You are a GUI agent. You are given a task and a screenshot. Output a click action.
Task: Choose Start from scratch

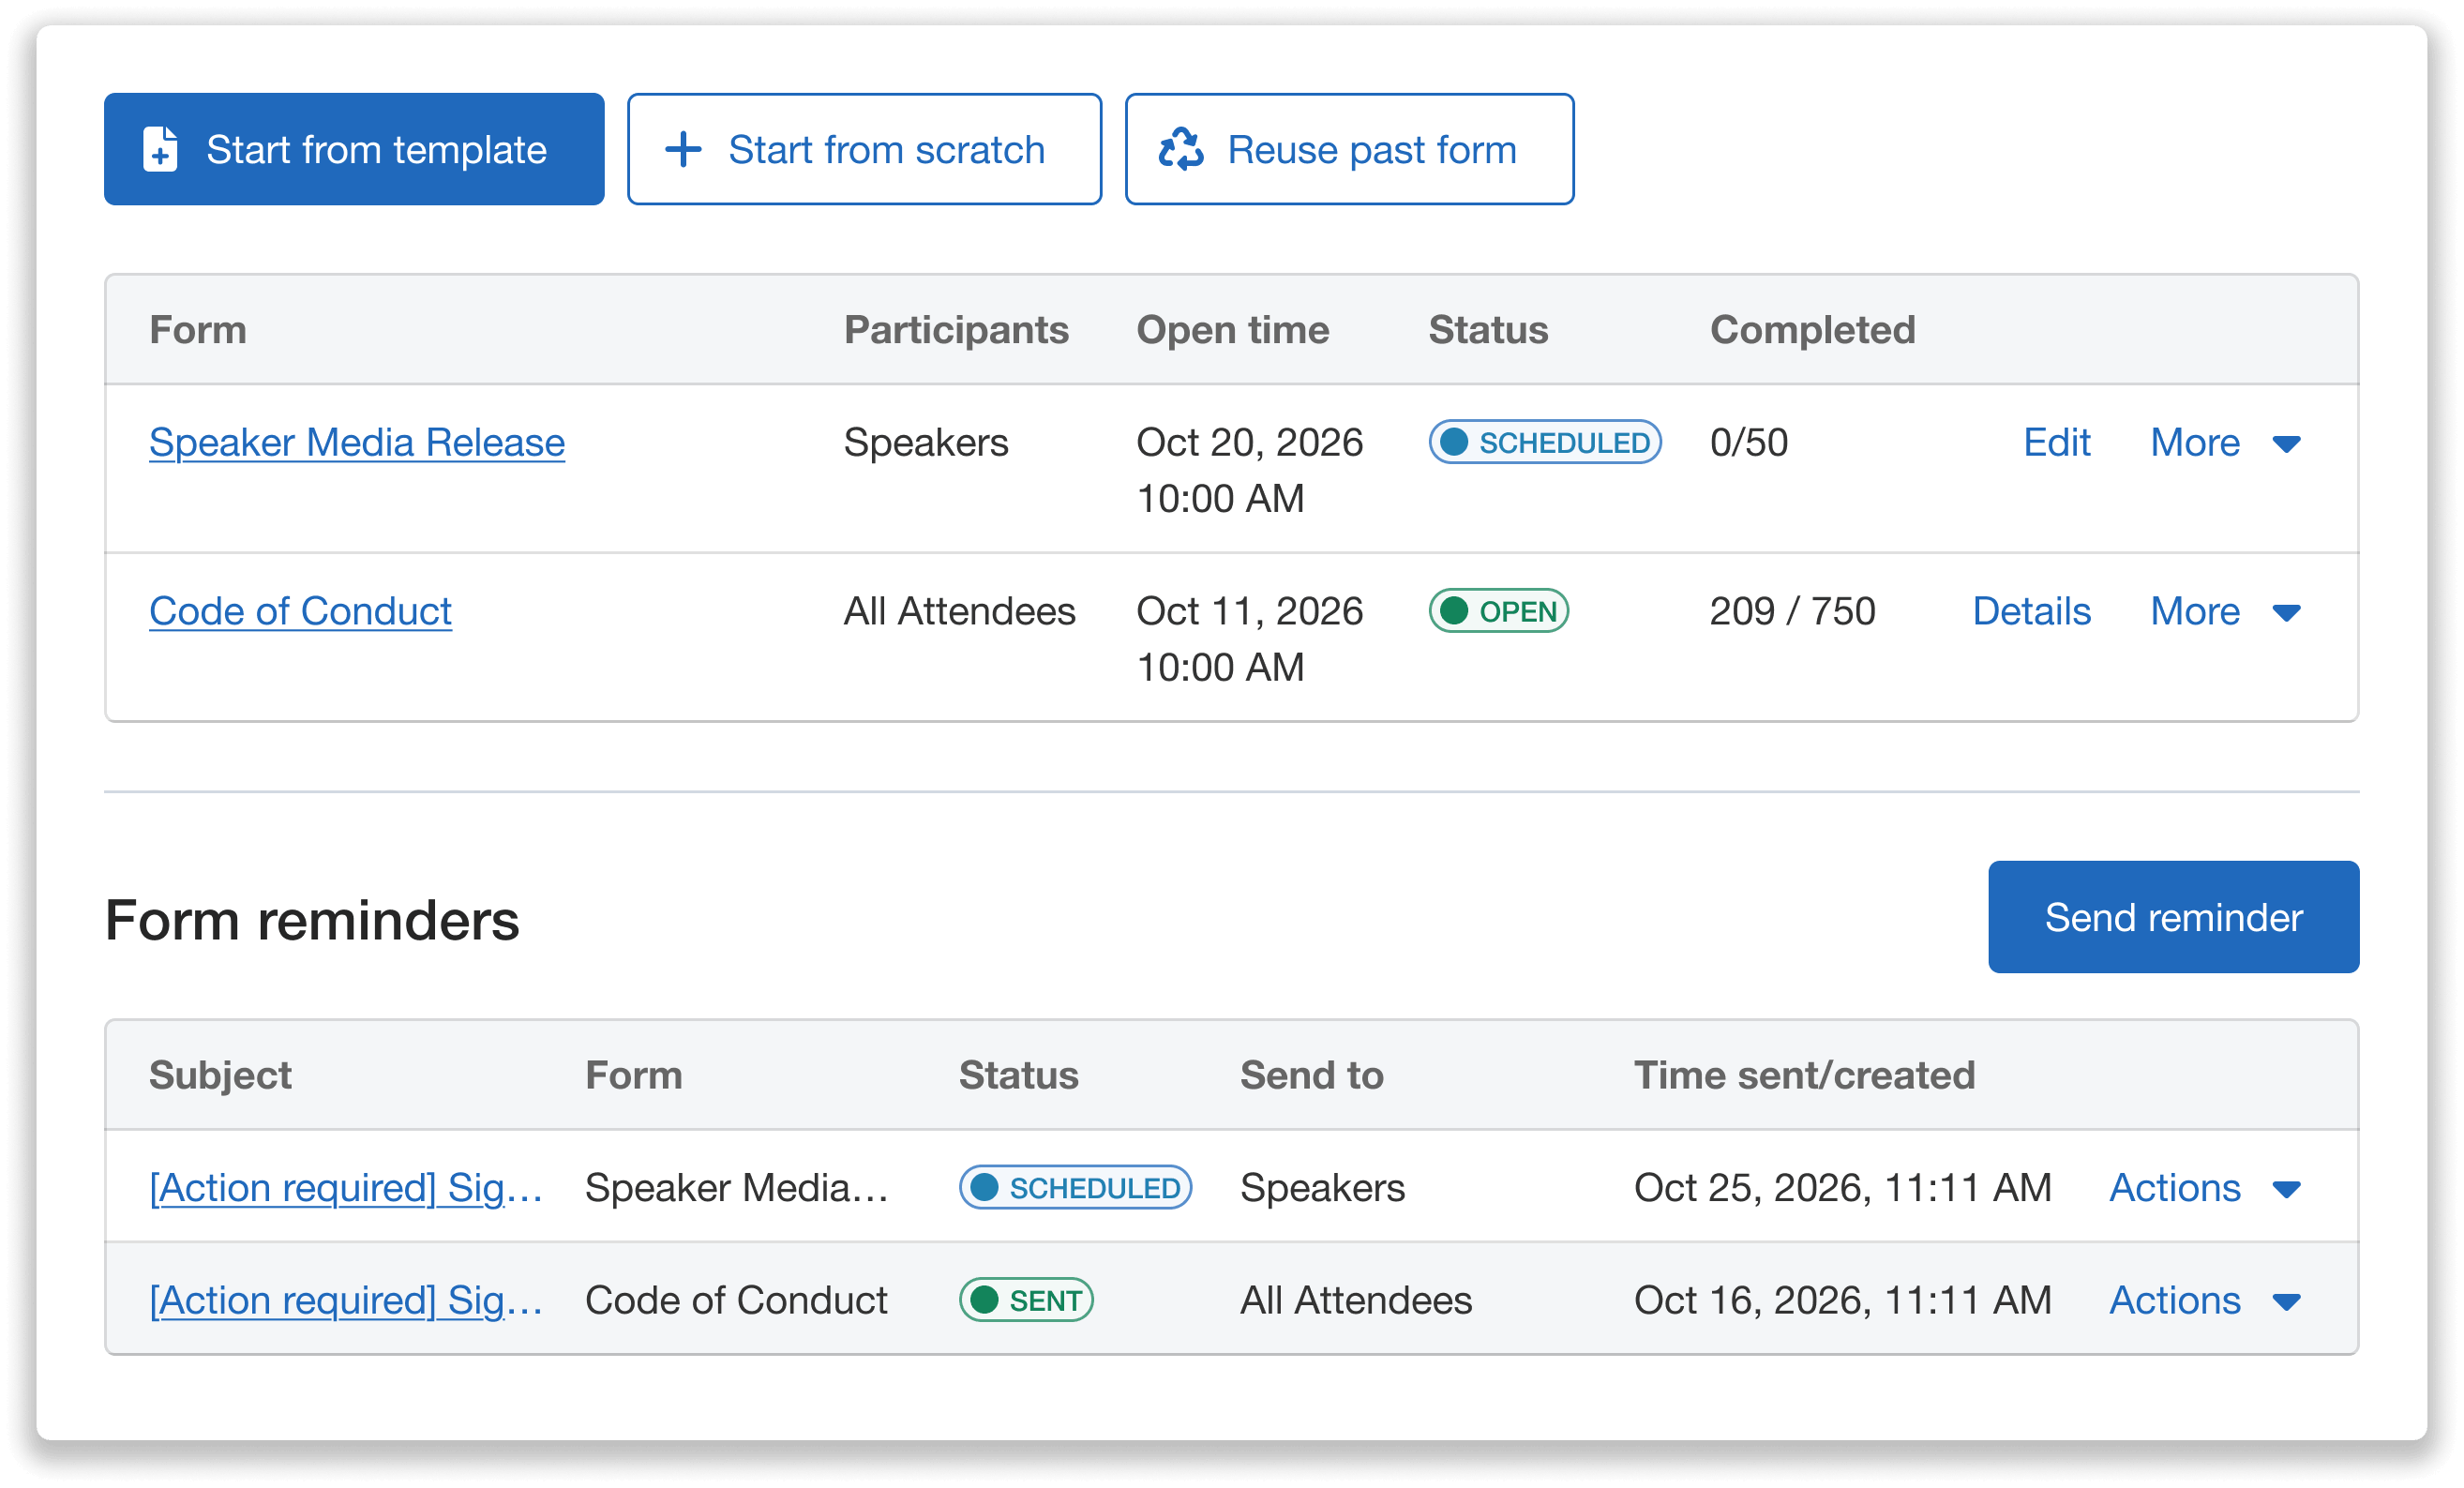864,150
